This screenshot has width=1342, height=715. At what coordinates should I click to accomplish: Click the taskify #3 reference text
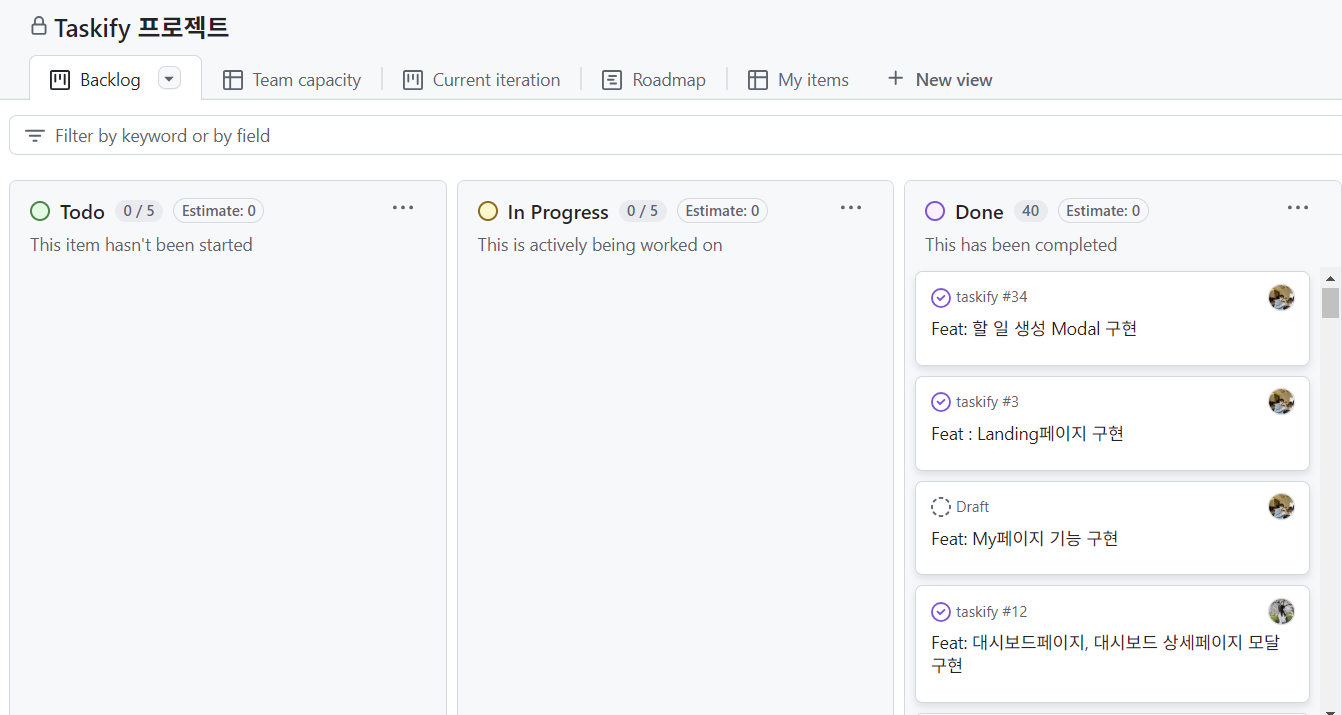[x=987, y=402]
